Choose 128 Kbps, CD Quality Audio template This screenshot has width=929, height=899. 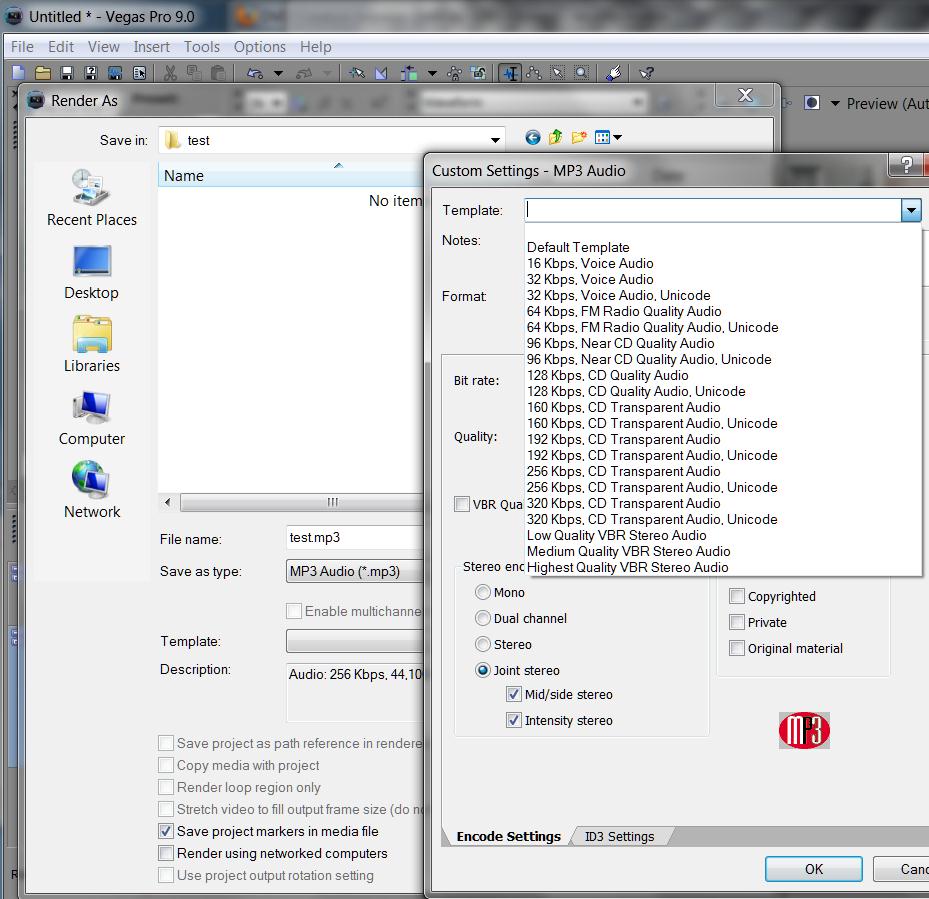click(x=607, y=376)
